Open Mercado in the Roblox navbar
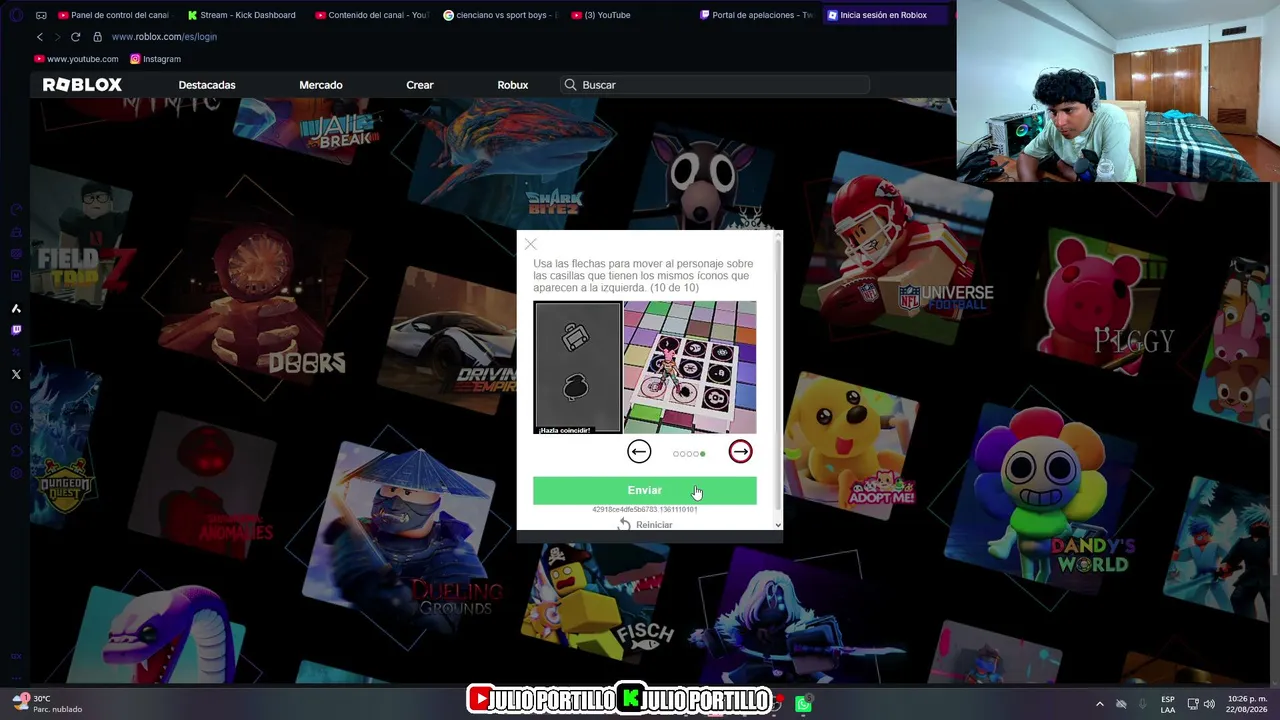The image size is (1280, 720). point(321,85)
